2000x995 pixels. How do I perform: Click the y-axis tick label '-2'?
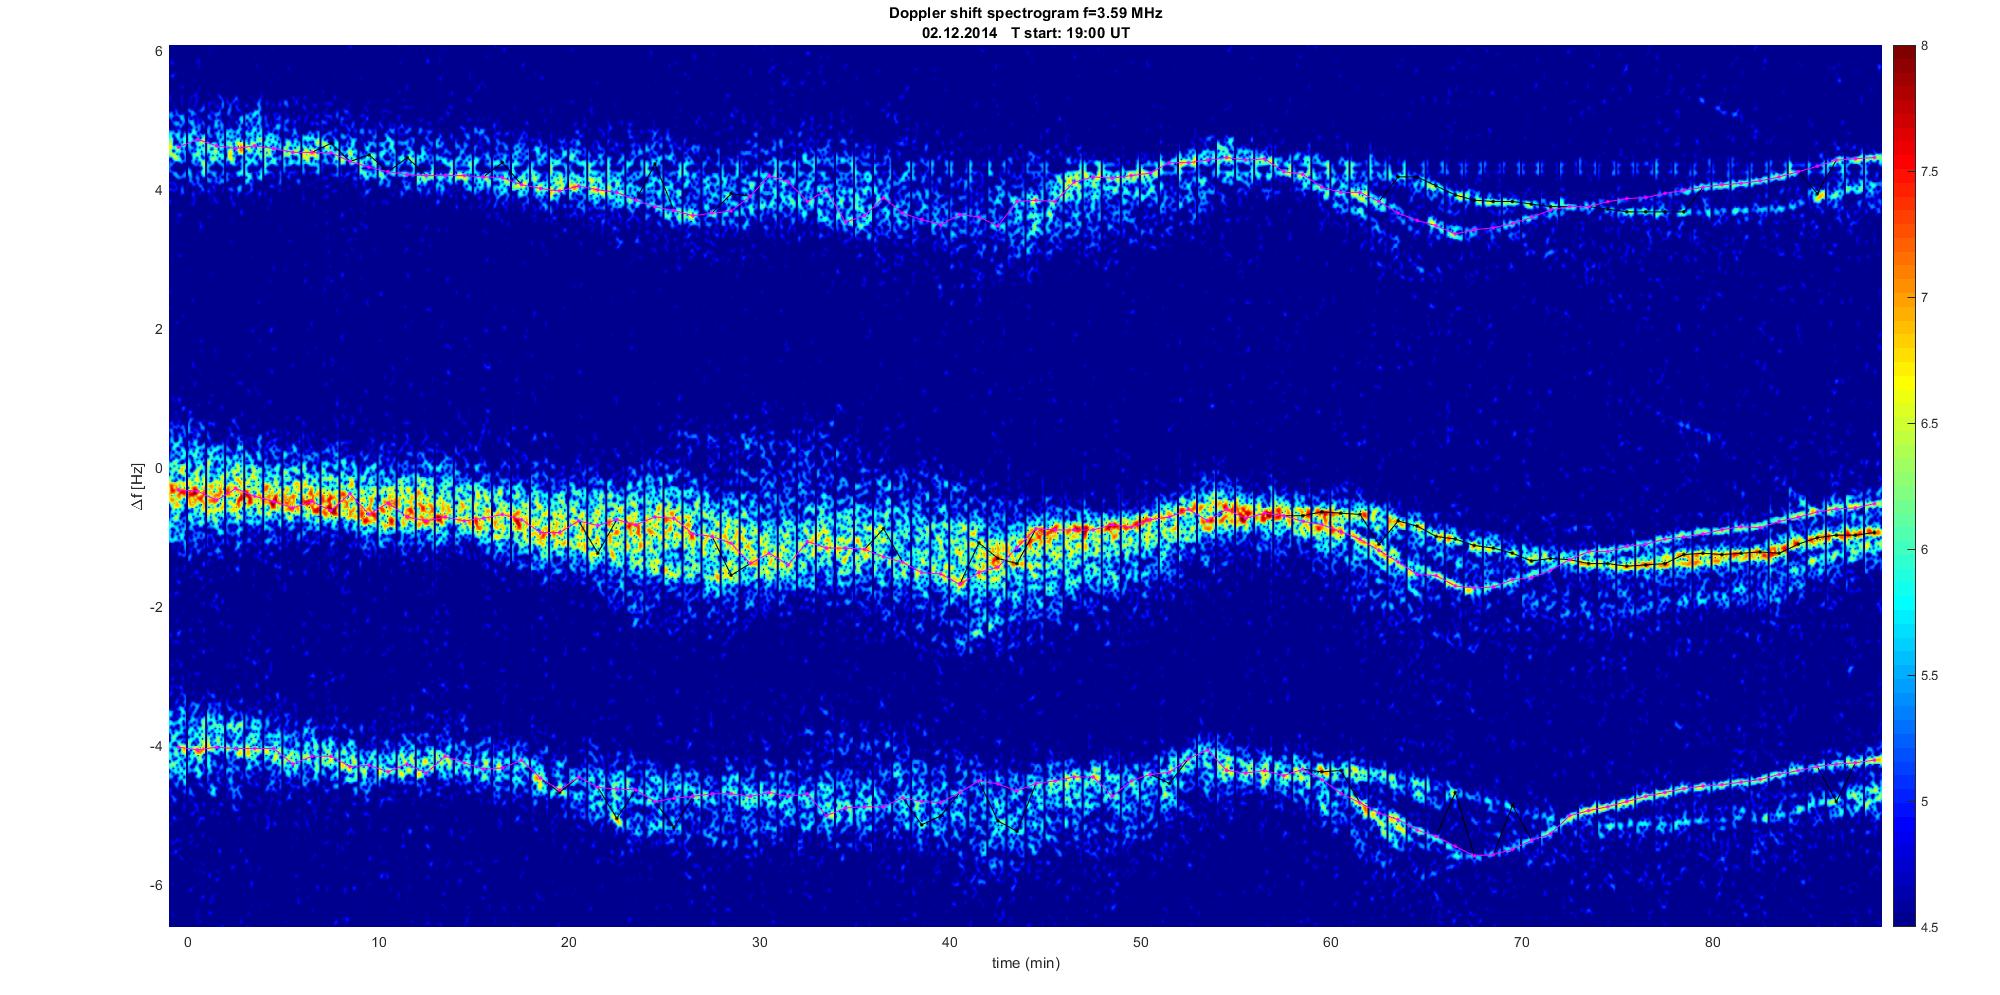(x=155, y=607)
